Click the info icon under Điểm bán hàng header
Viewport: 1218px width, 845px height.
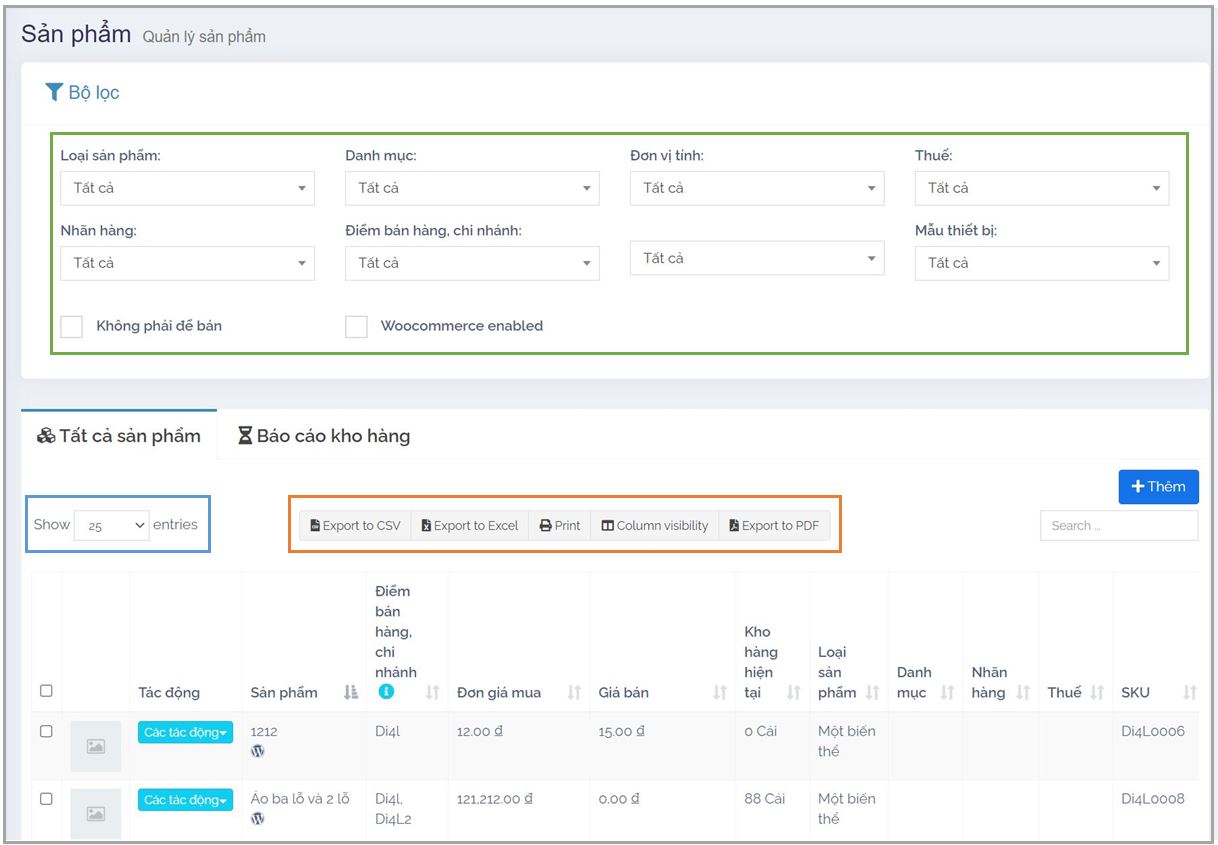click(386, 692)
